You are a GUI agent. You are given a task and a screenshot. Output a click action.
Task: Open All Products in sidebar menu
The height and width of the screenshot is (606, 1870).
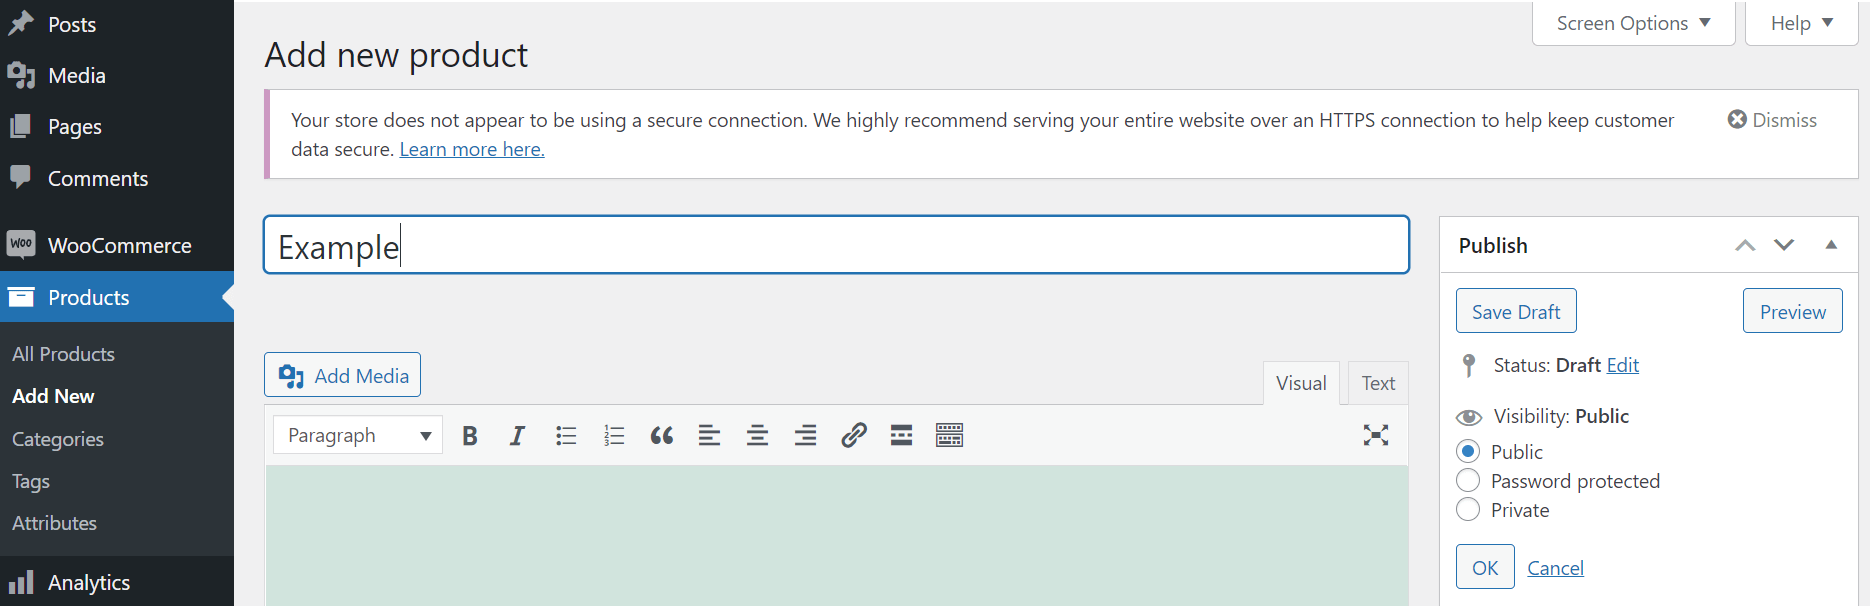[63, 354]
